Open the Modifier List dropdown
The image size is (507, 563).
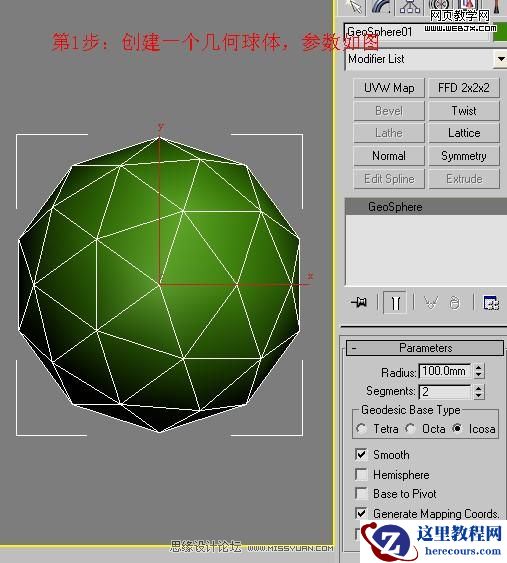tap(501, 59)
